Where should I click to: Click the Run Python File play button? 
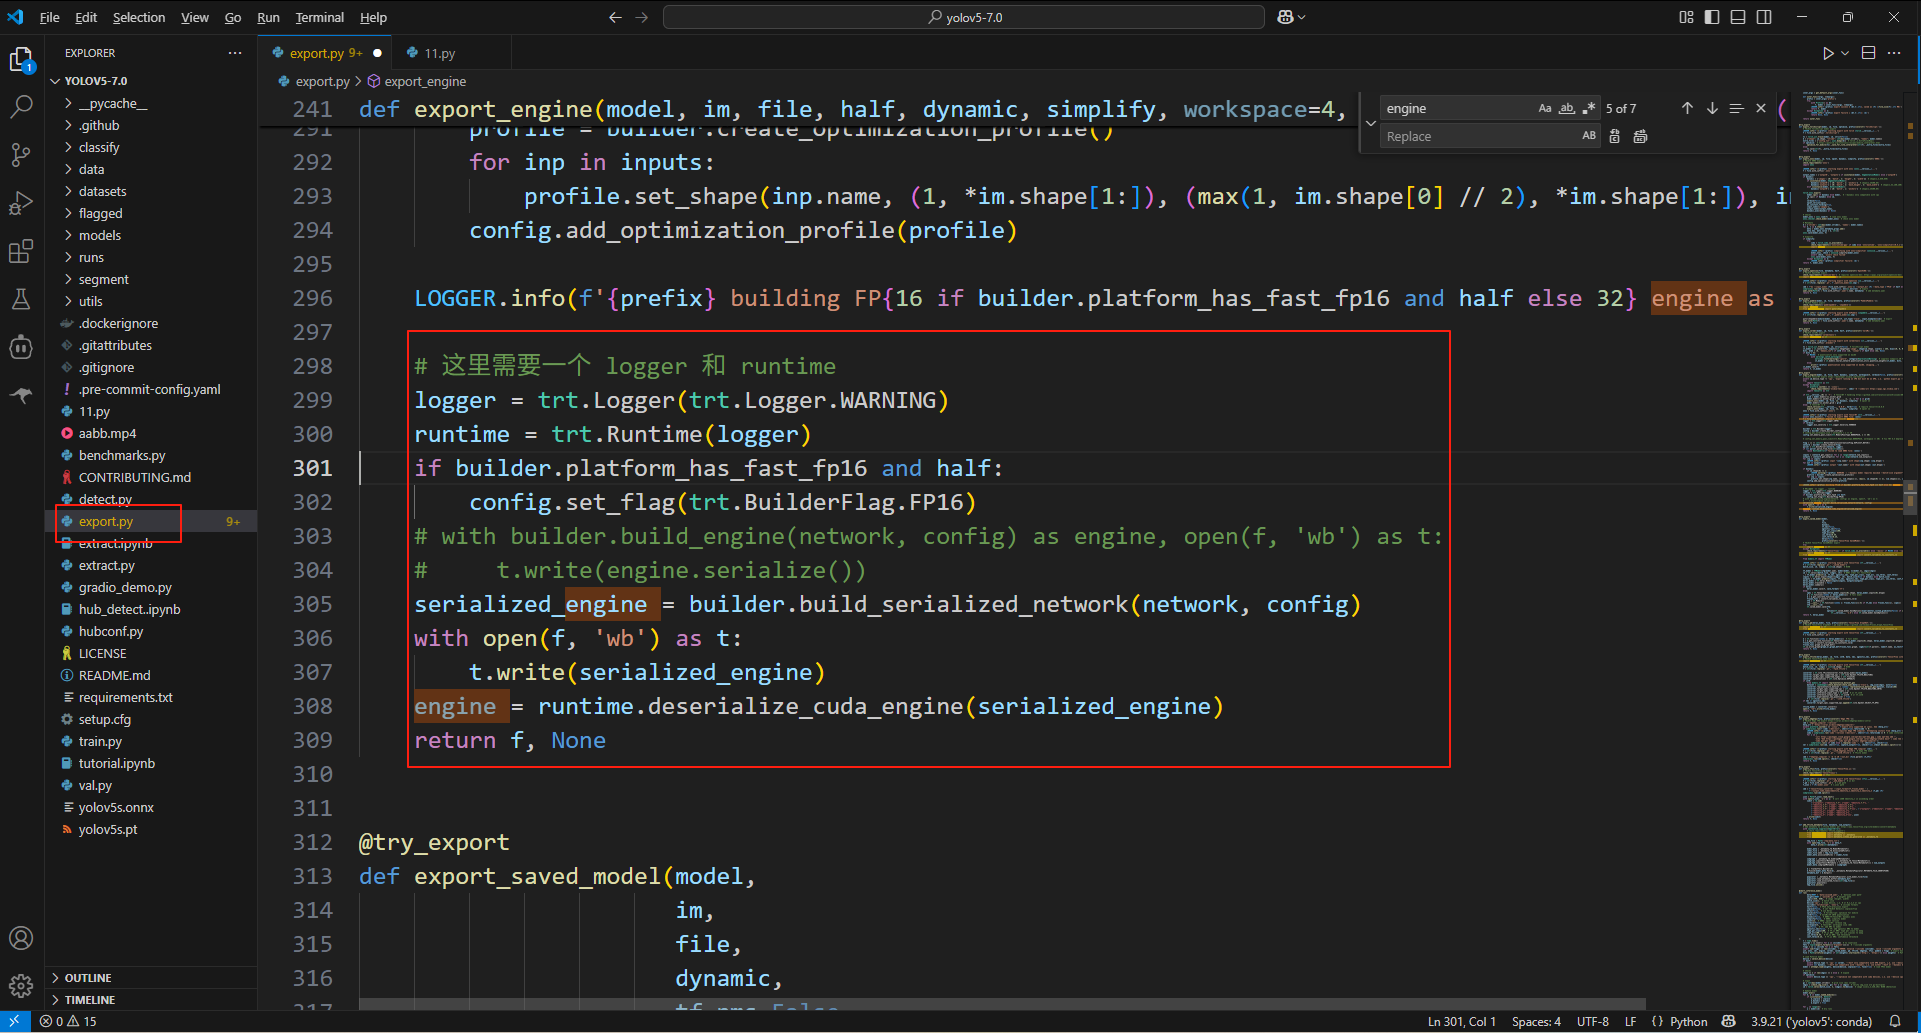tap(1829, 52)
